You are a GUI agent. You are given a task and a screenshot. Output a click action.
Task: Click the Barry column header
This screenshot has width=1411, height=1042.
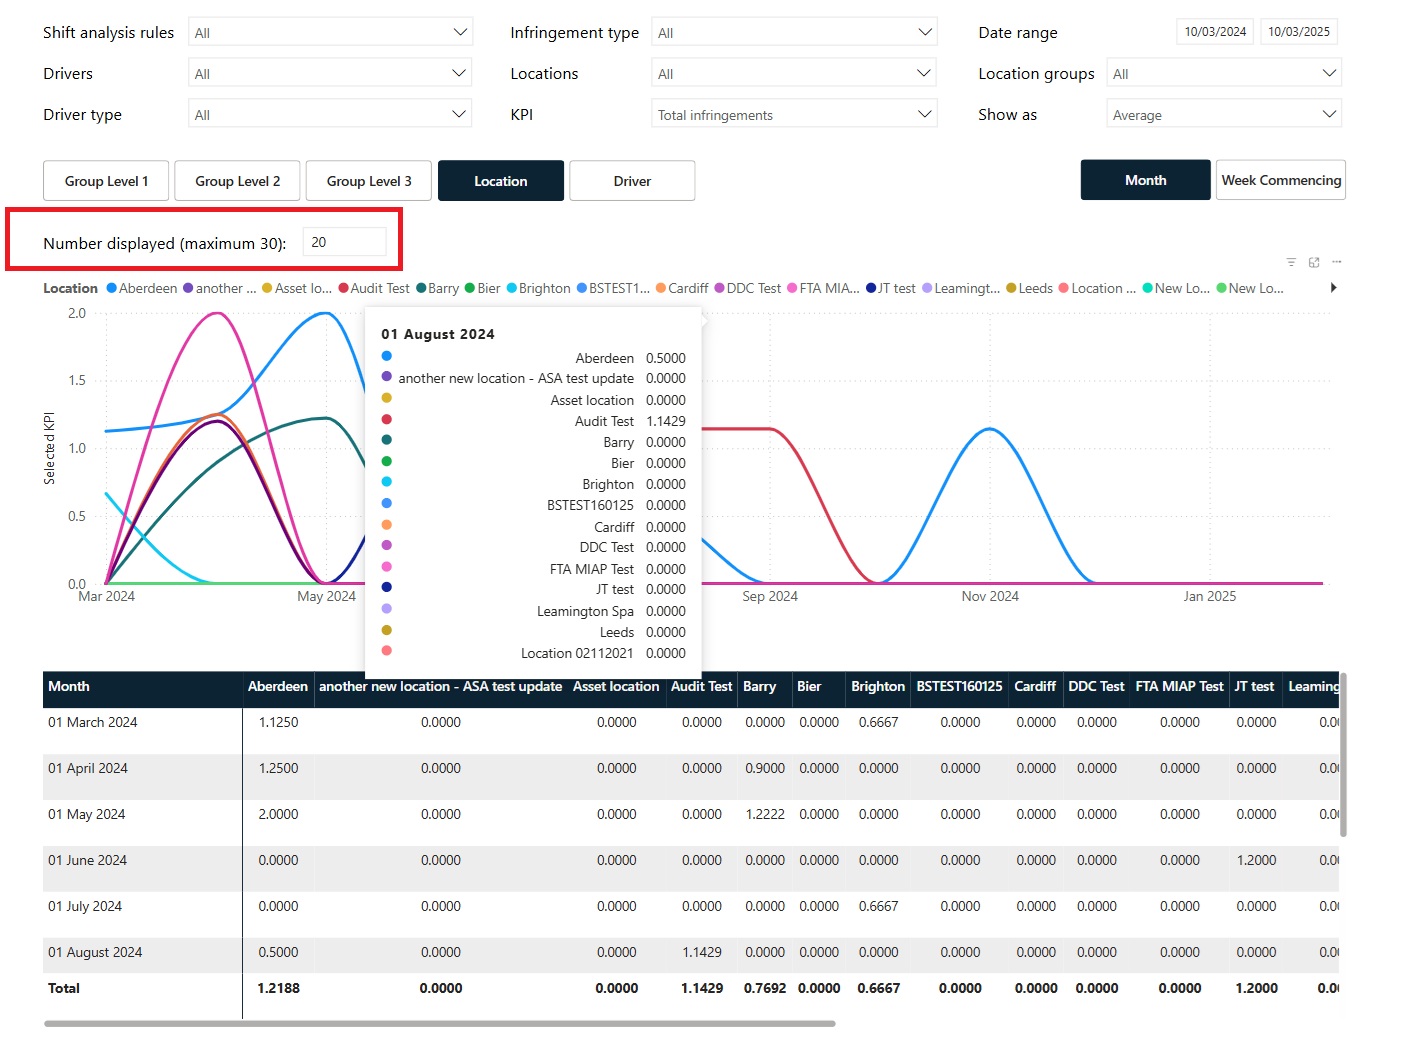click(x=760, y=686)
